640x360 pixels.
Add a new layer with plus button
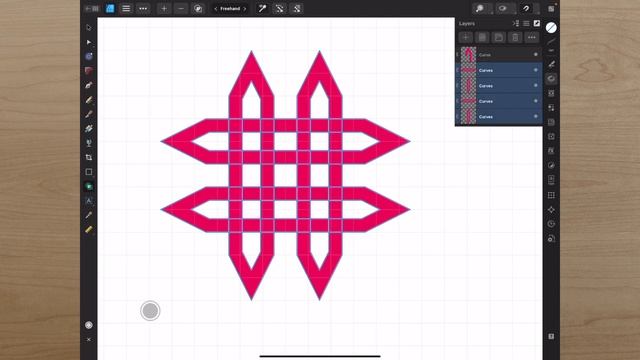pos(466,38)
